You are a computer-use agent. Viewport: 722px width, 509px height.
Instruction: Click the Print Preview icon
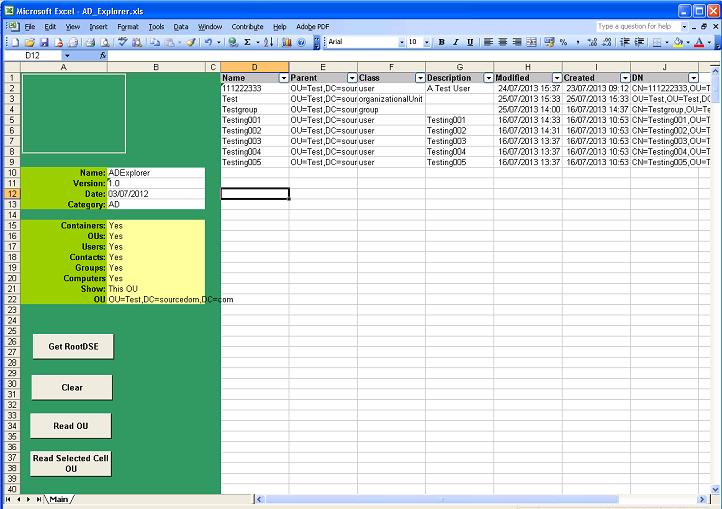click(104, 43)
